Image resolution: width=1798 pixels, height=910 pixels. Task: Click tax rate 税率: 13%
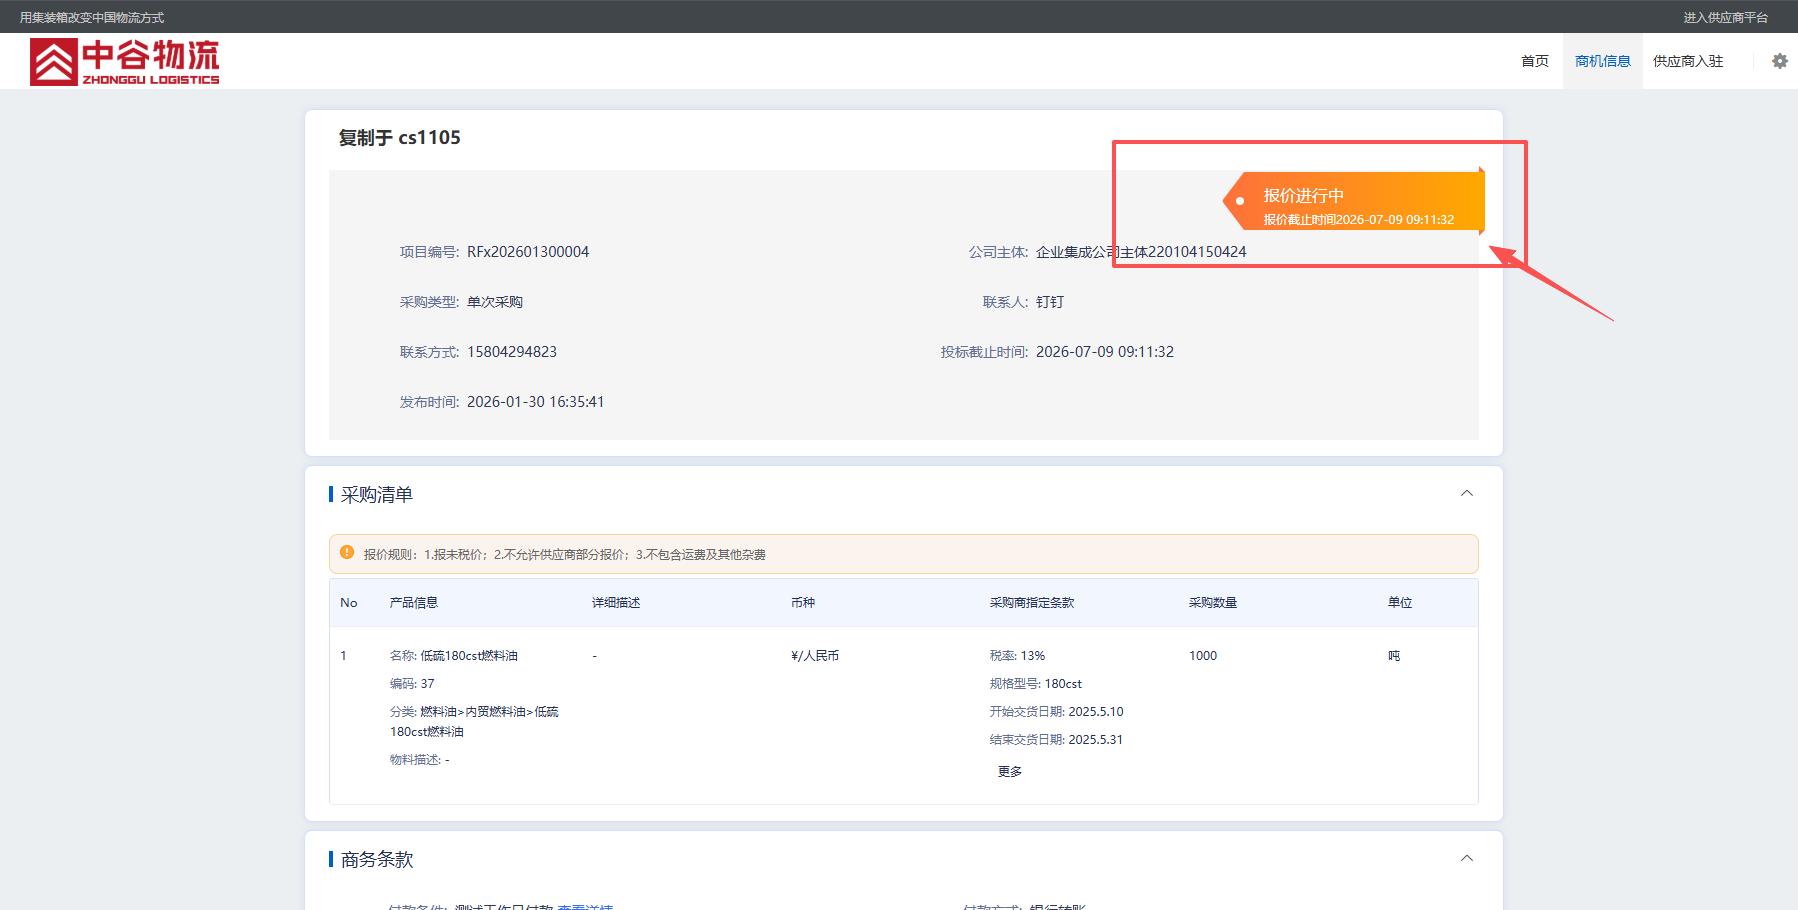[1017, 656]
